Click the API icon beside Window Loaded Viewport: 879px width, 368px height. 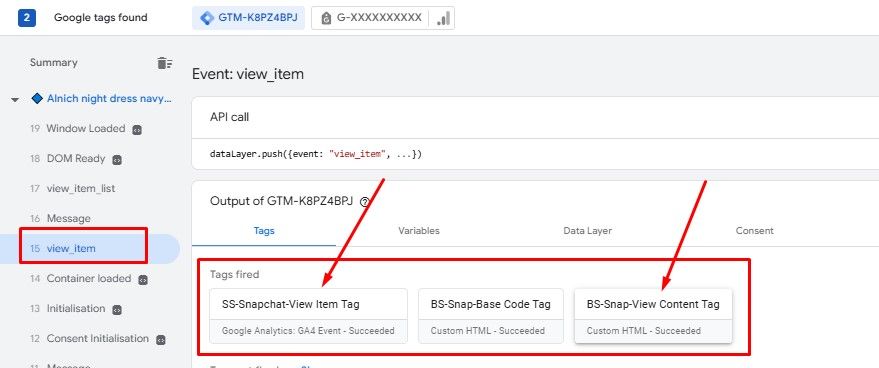(136, 130)
